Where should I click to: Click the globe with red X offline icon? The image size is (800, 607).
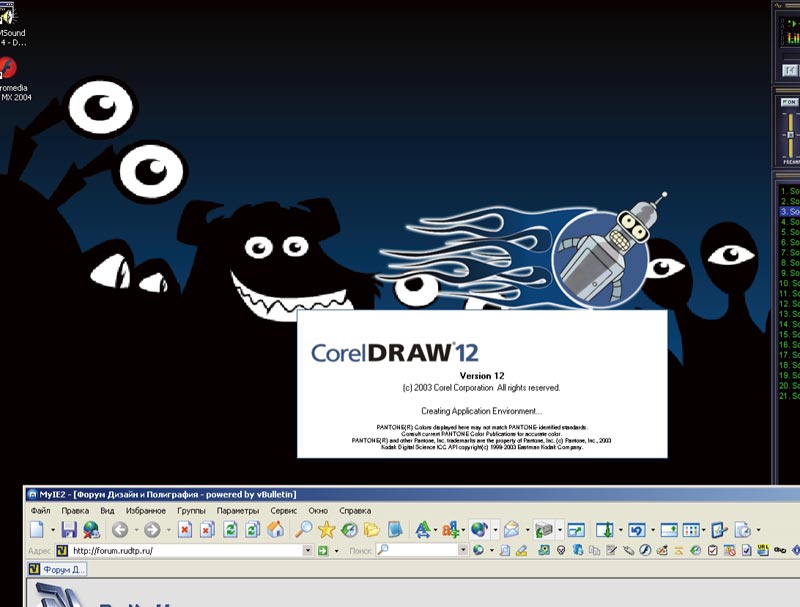[91, 530]
